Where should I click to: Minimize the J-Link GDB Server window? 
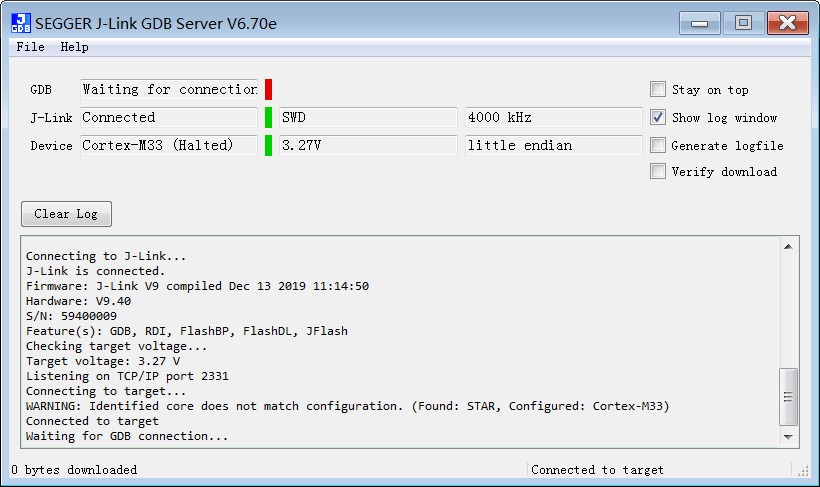click(700, 24)
